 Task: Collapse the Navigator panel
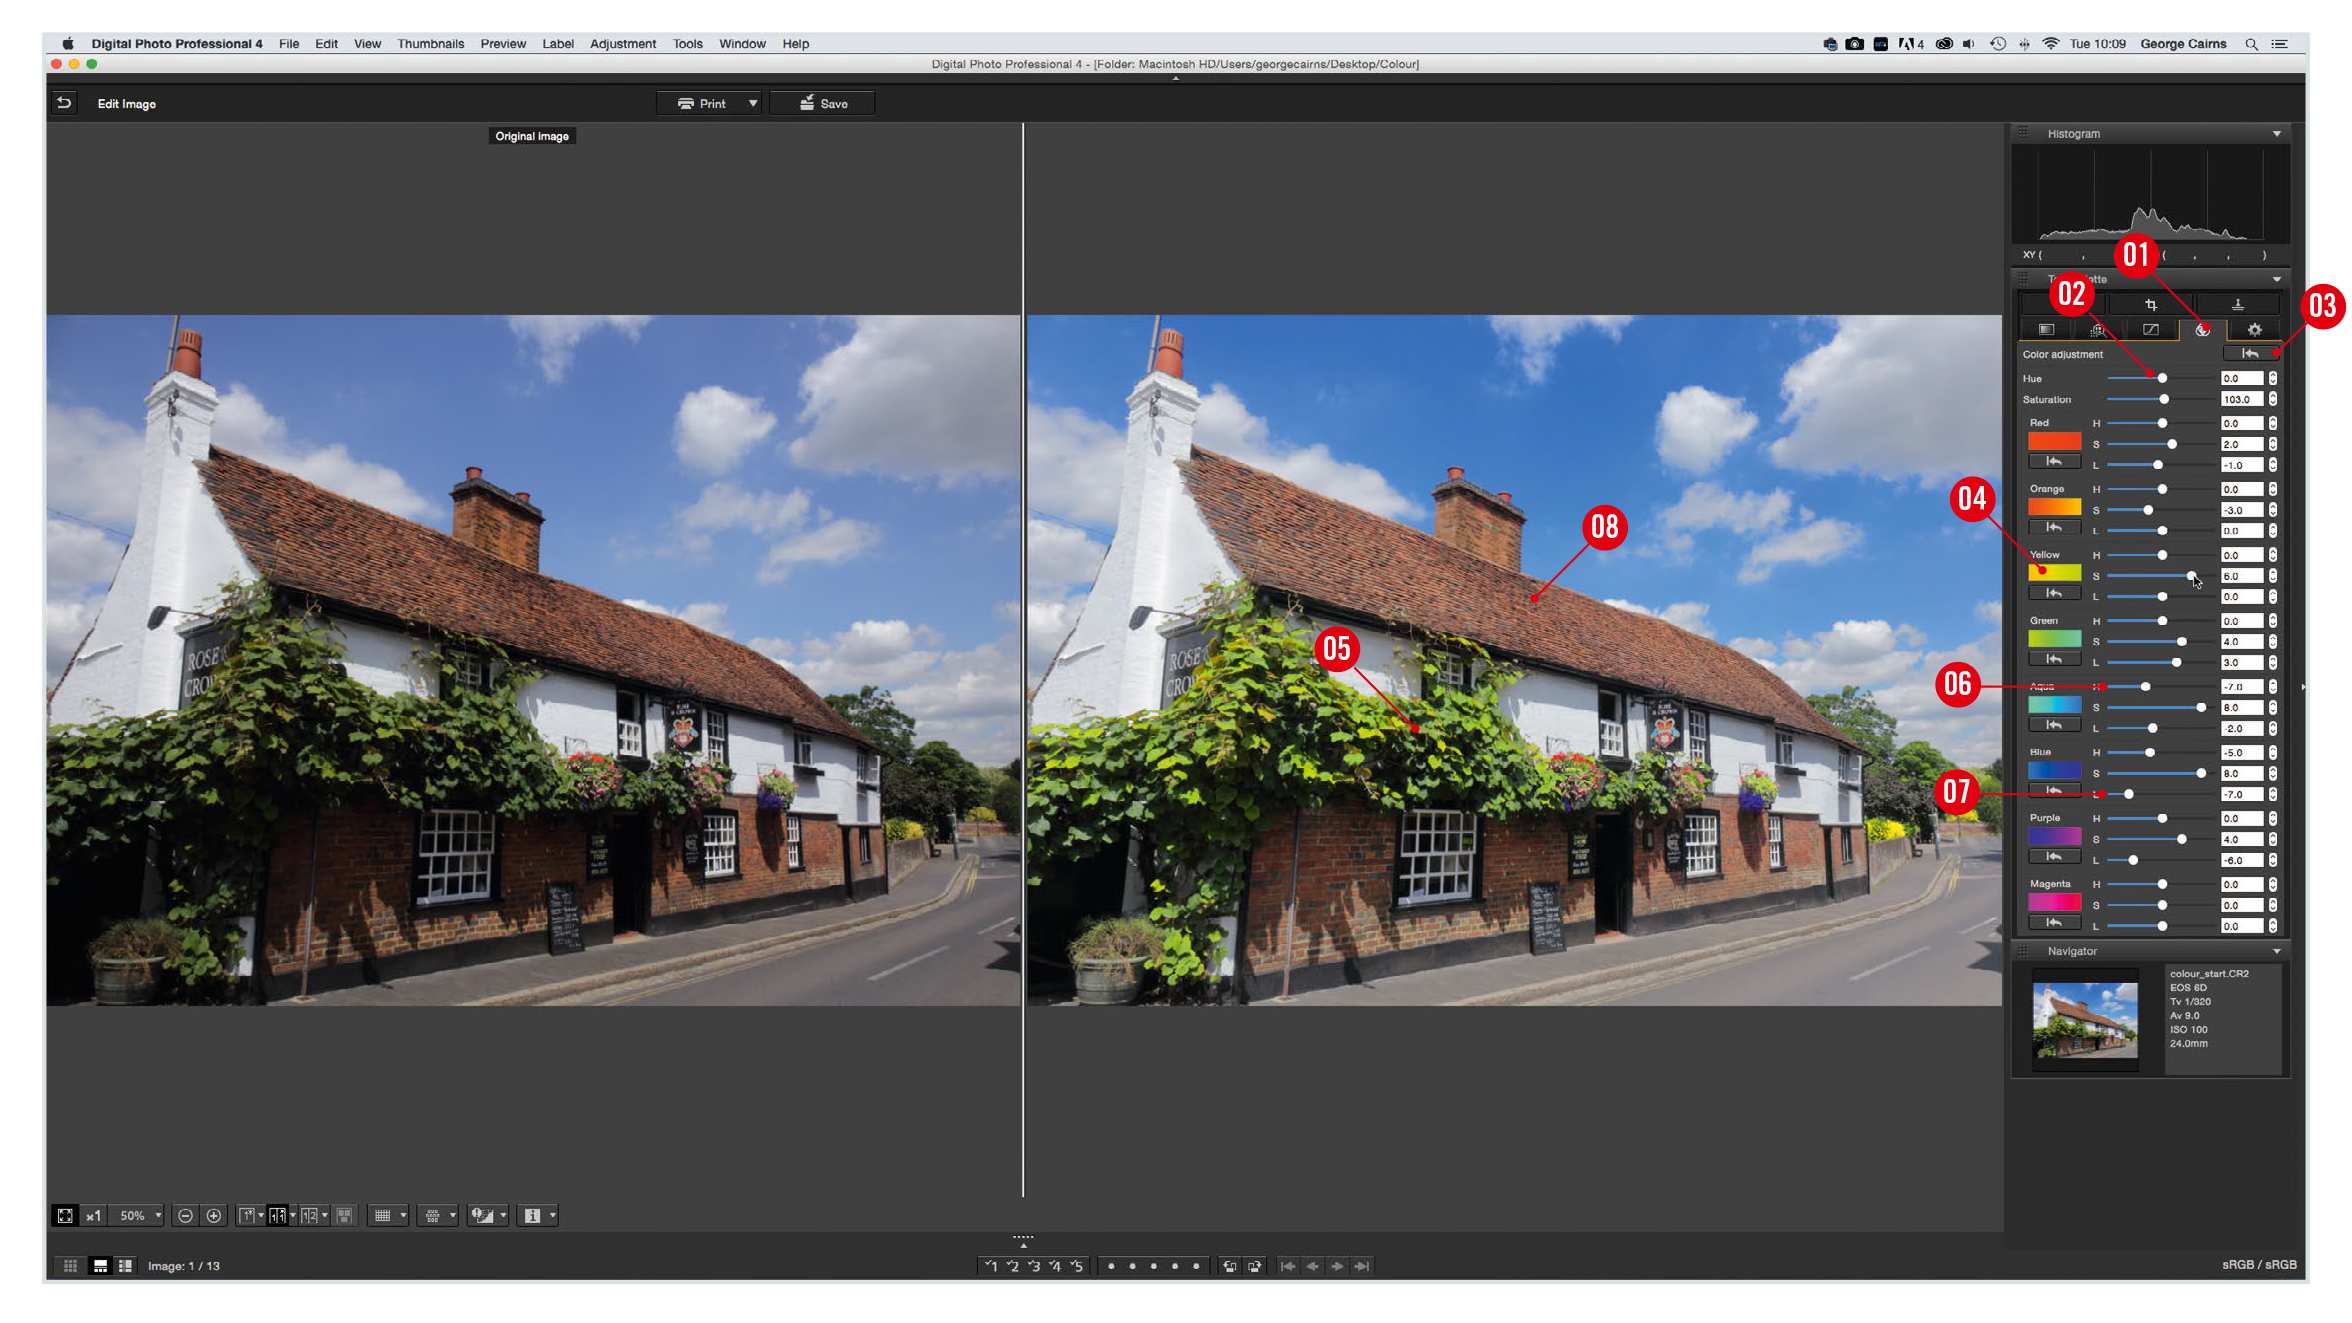2277,951
